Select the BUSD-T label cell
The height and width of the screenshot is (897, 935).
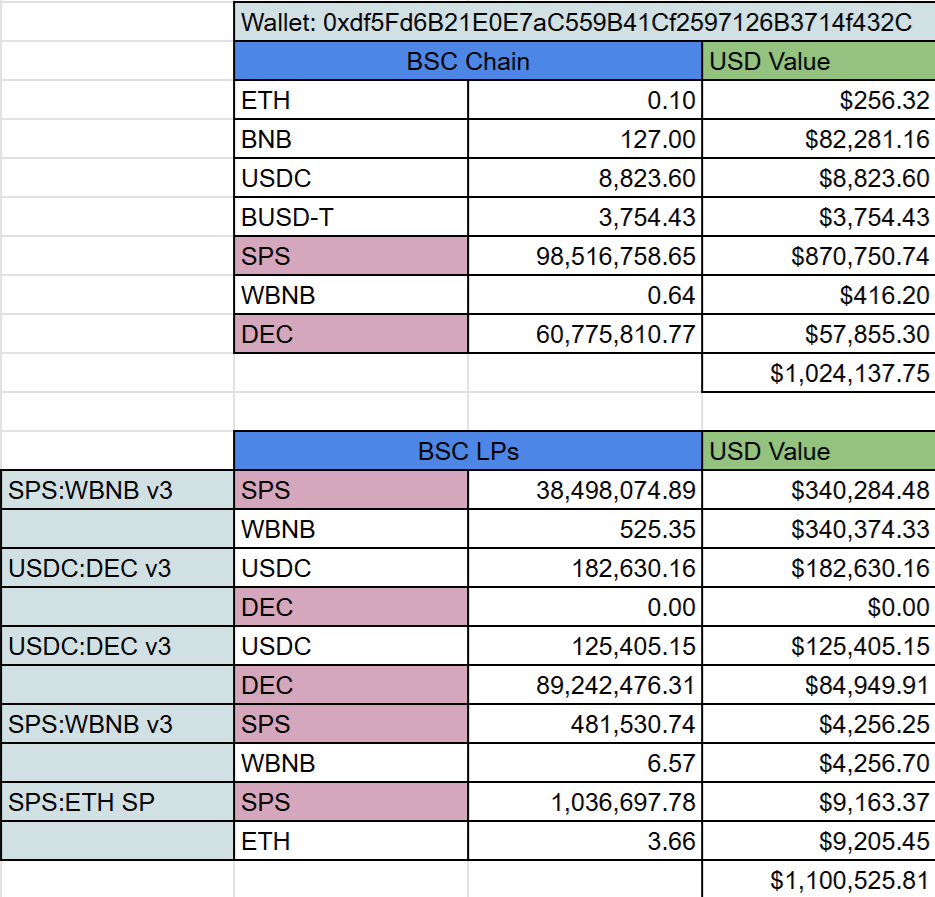351,217
